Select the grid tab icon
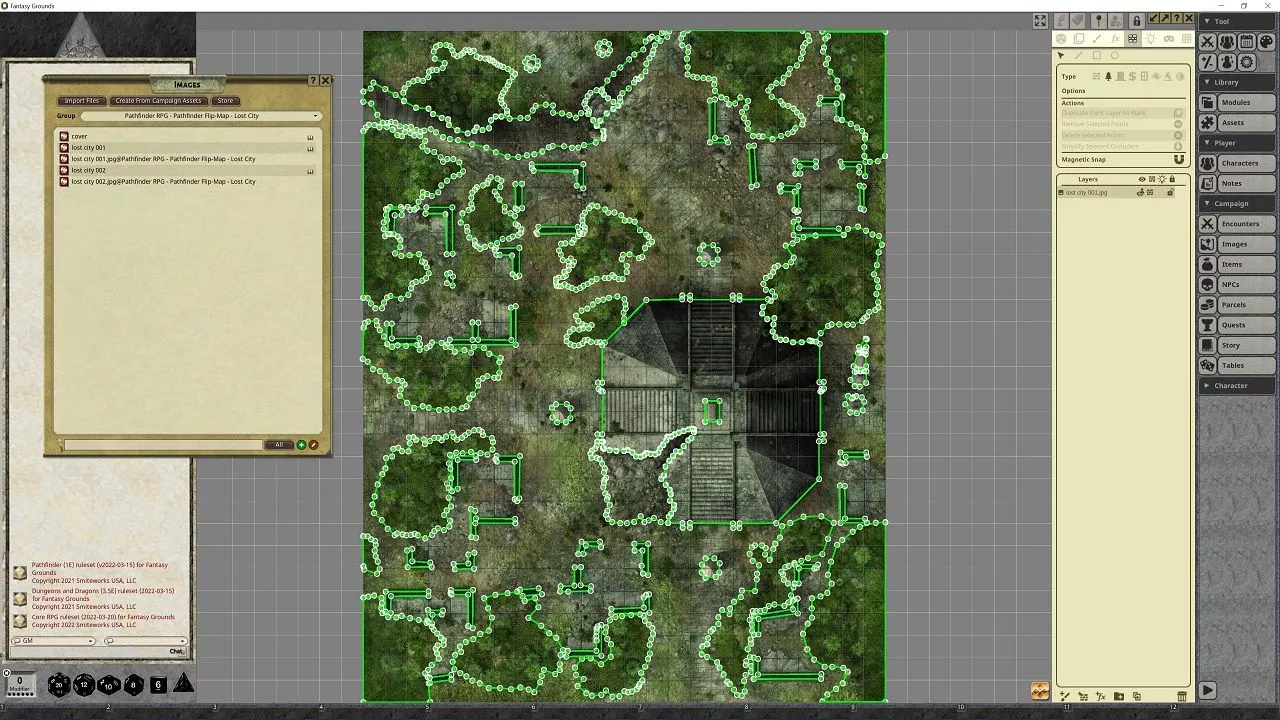 point(1187,39)
